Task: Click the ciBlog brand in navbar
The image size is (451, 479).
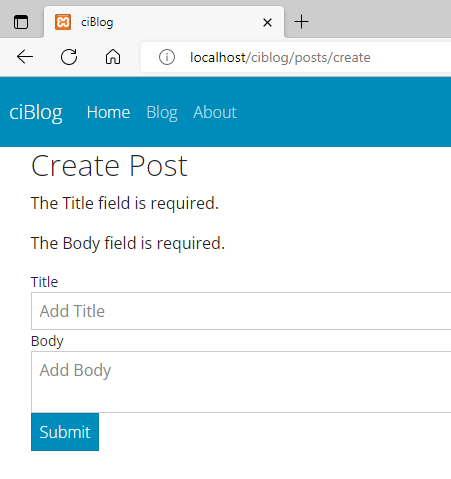Action: coord(36,112)
